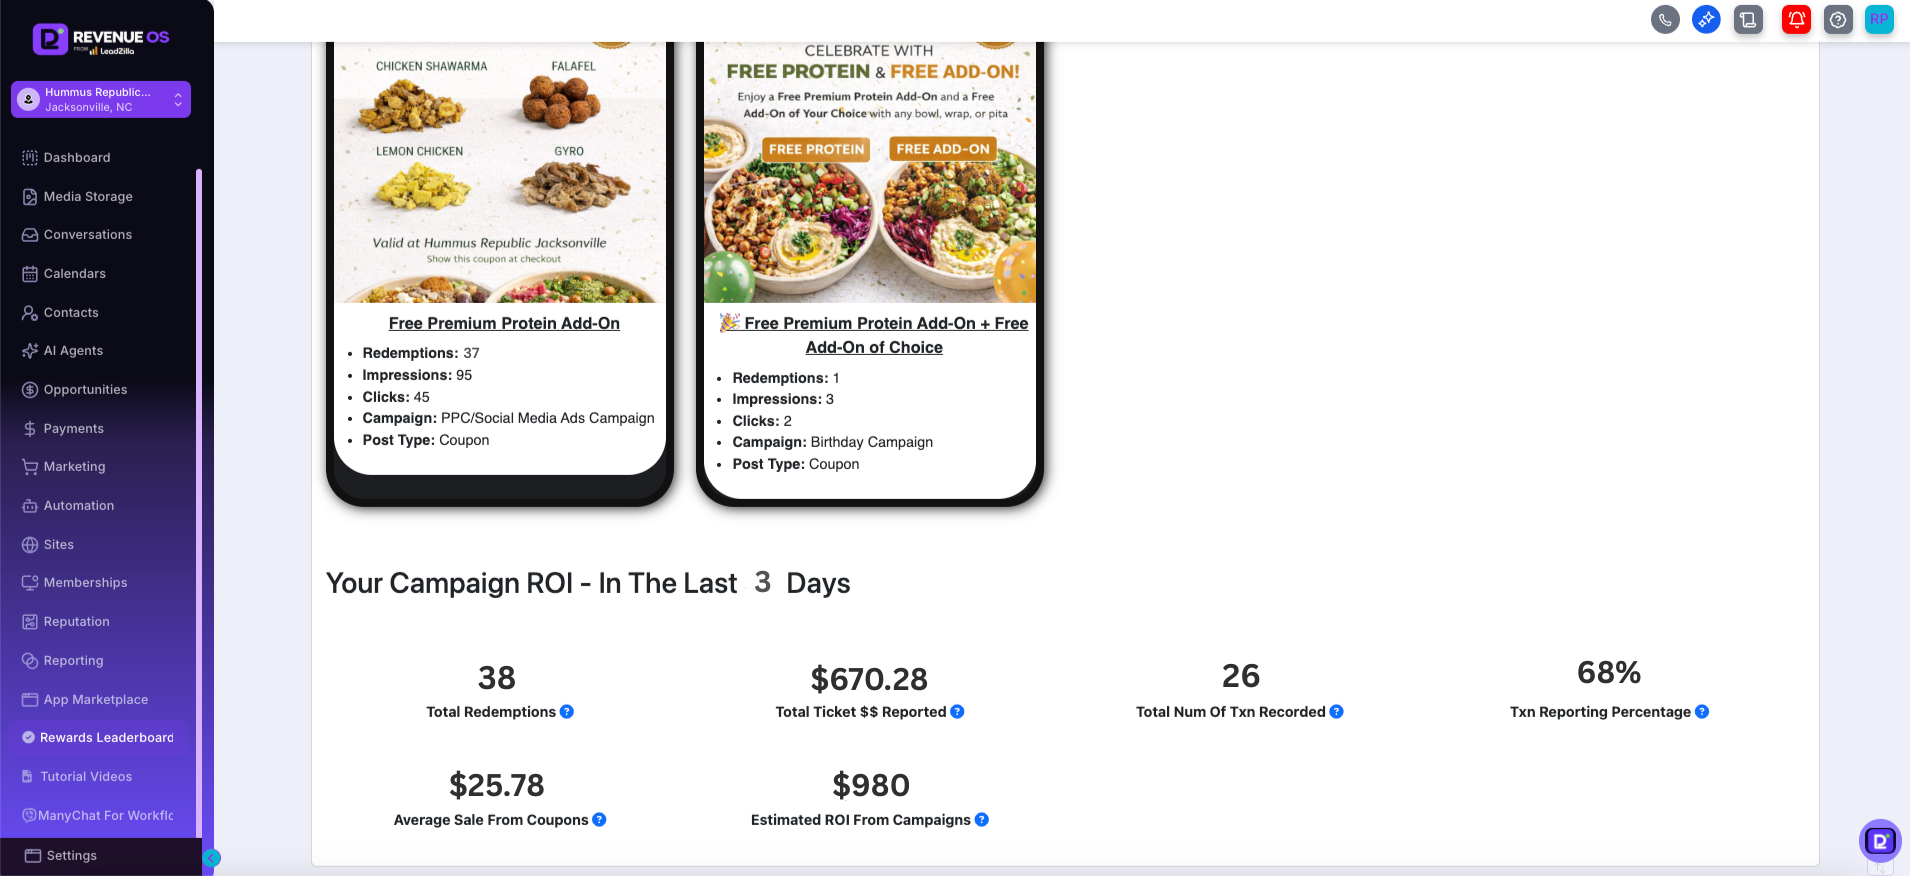1910x876 pixels.
Task: Open the help question-mark icon
Action: tap(1838, 19)
